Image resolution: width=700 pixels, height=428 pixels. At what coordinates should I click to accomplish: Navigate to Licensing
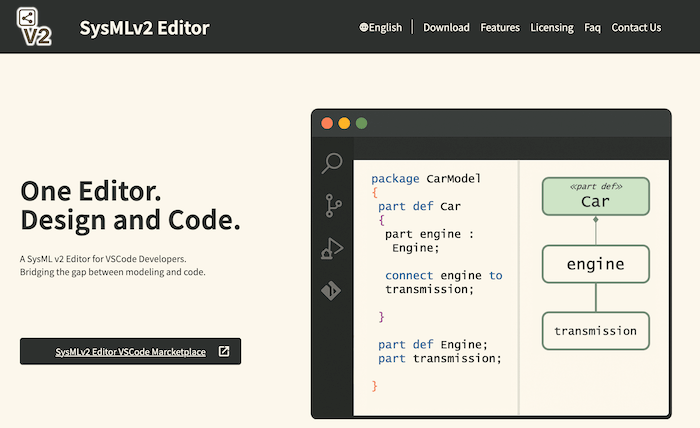click(552, 28)
